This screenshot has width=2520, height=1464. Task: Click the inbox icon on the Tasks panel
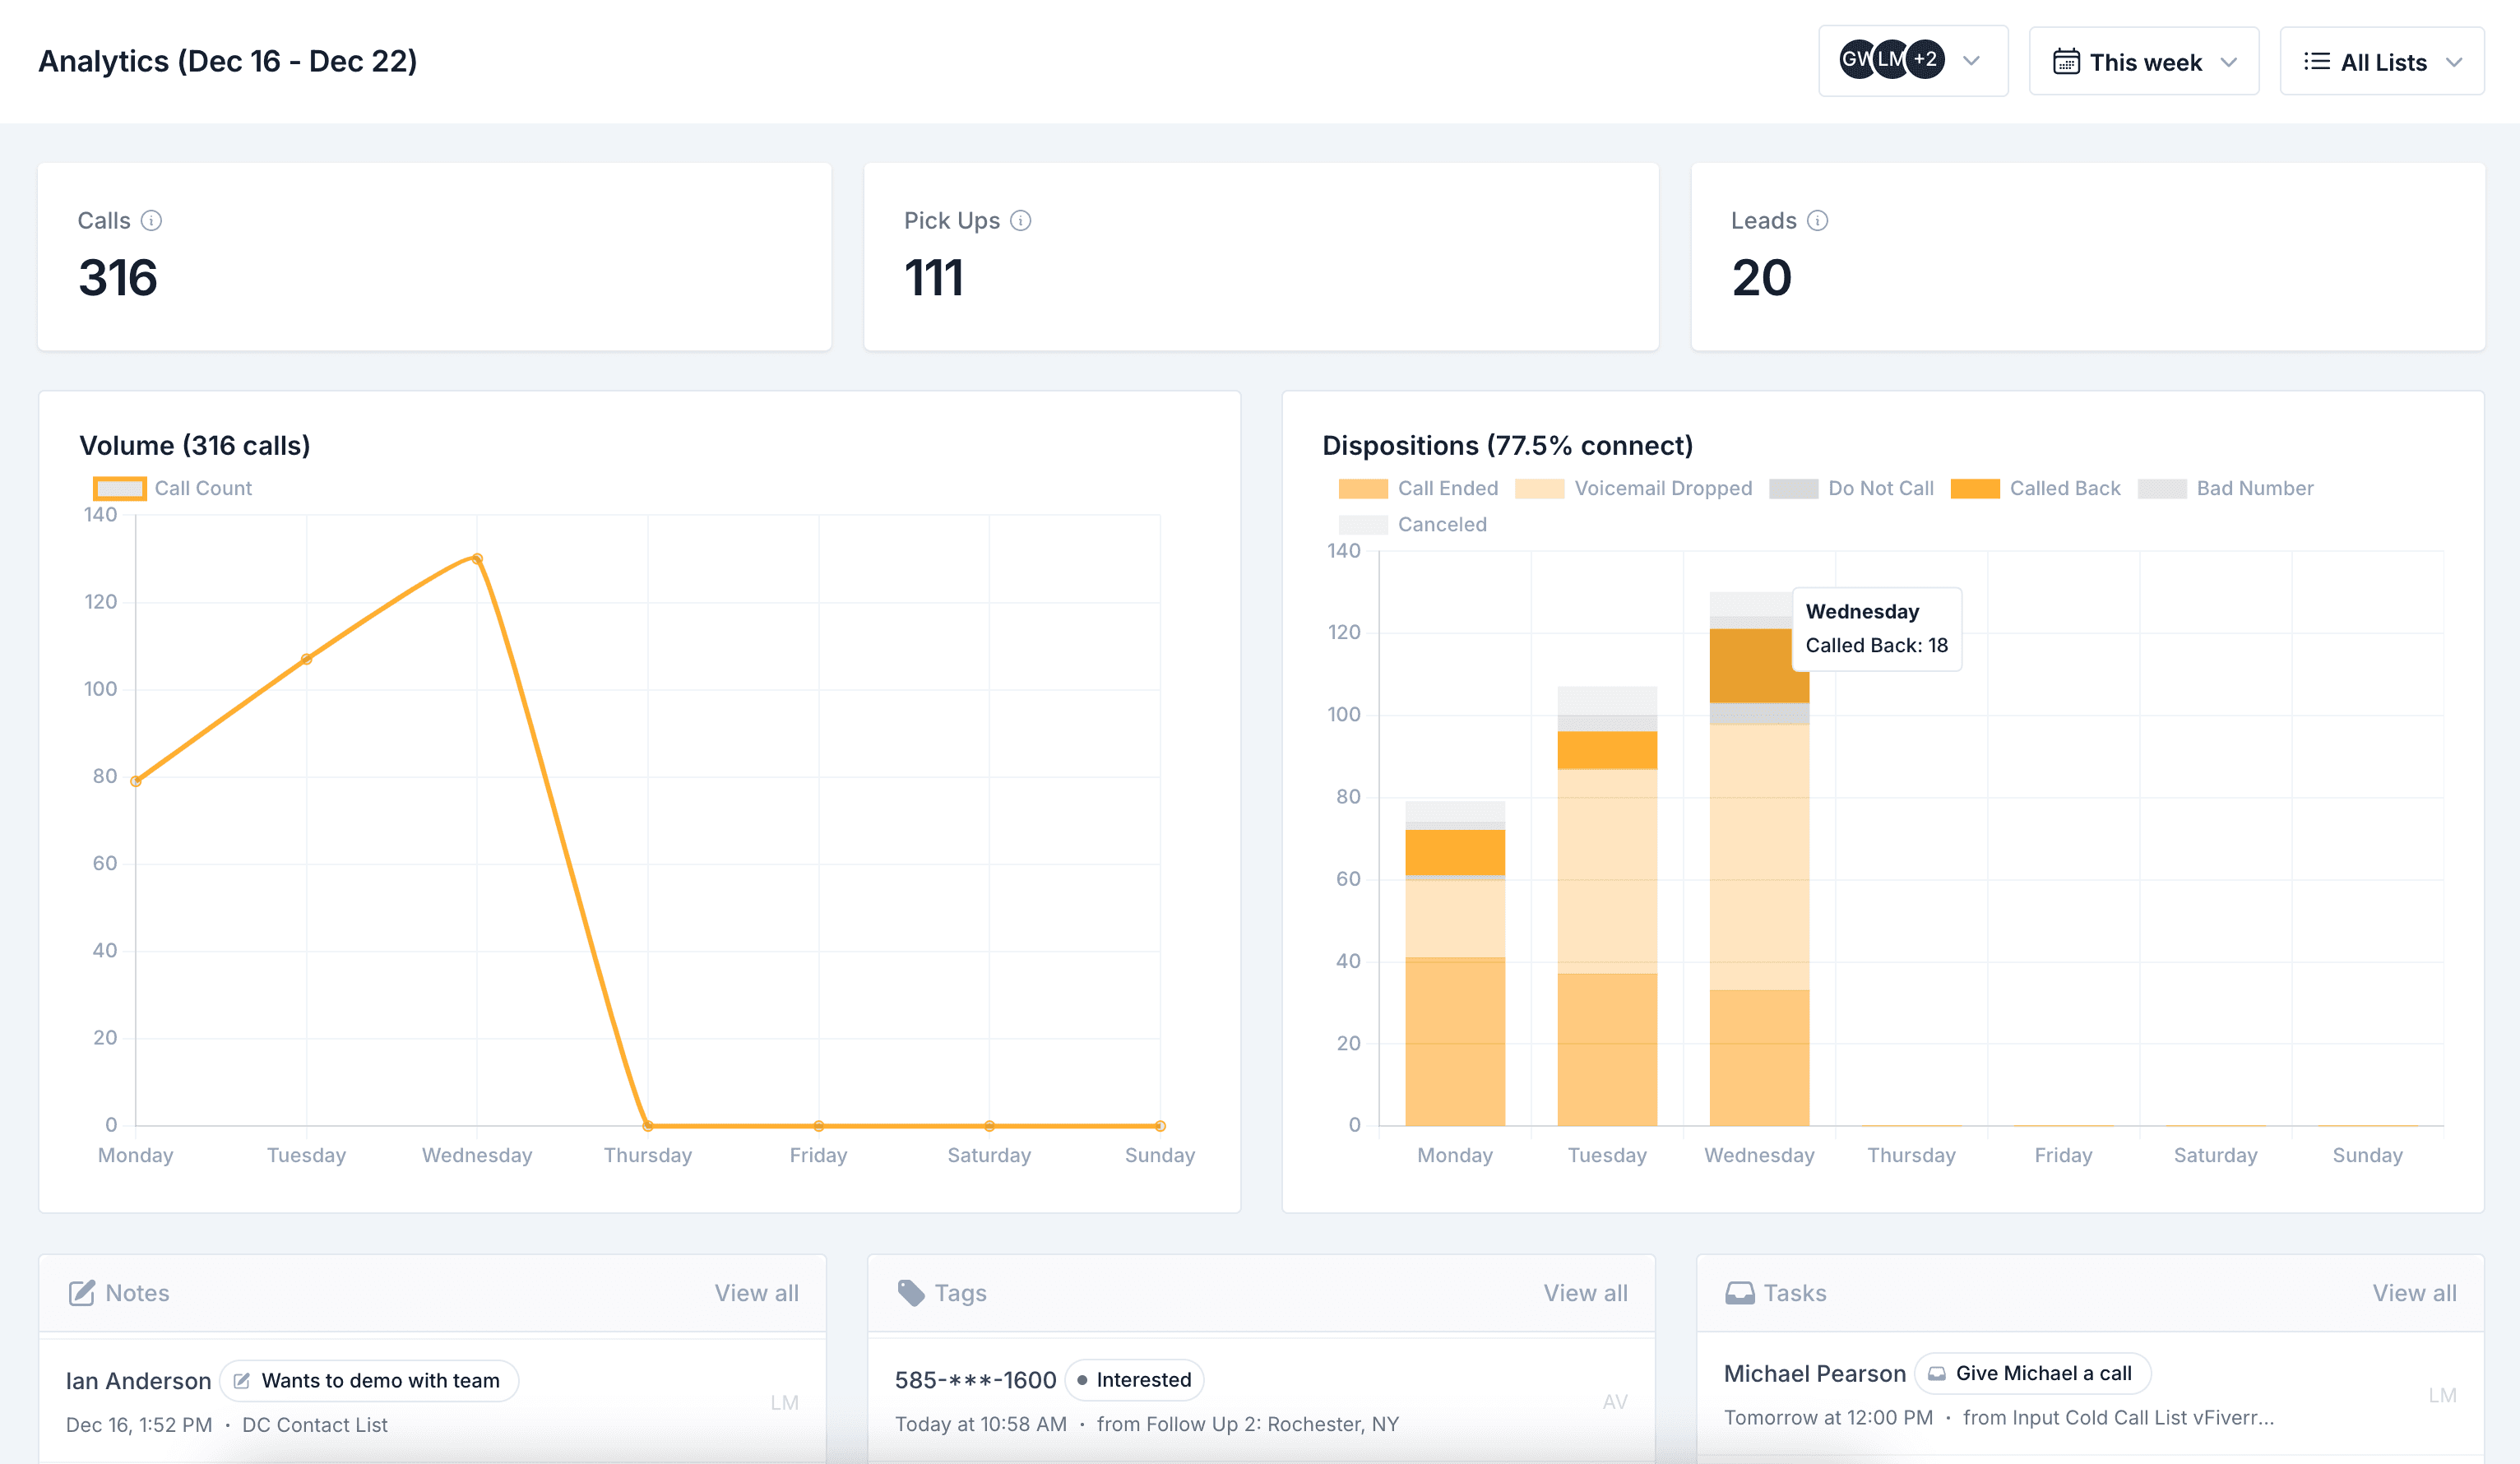tap(1740, 1292)
